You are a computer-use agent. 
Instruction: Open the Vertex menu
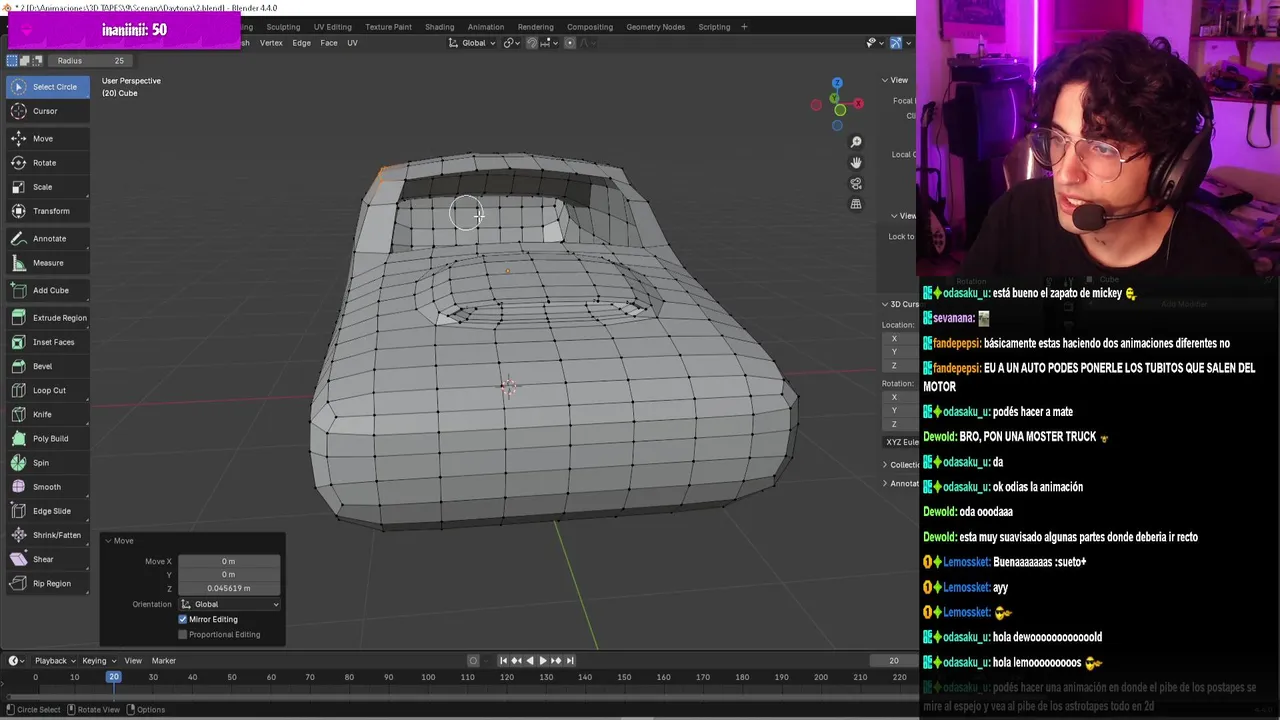point(271,43)
